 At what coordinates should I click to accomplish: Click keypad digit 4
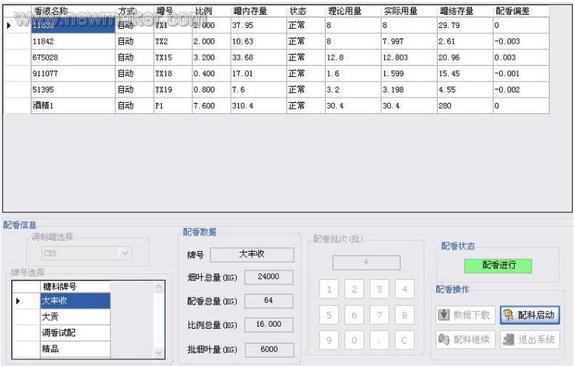click(405, 290)
